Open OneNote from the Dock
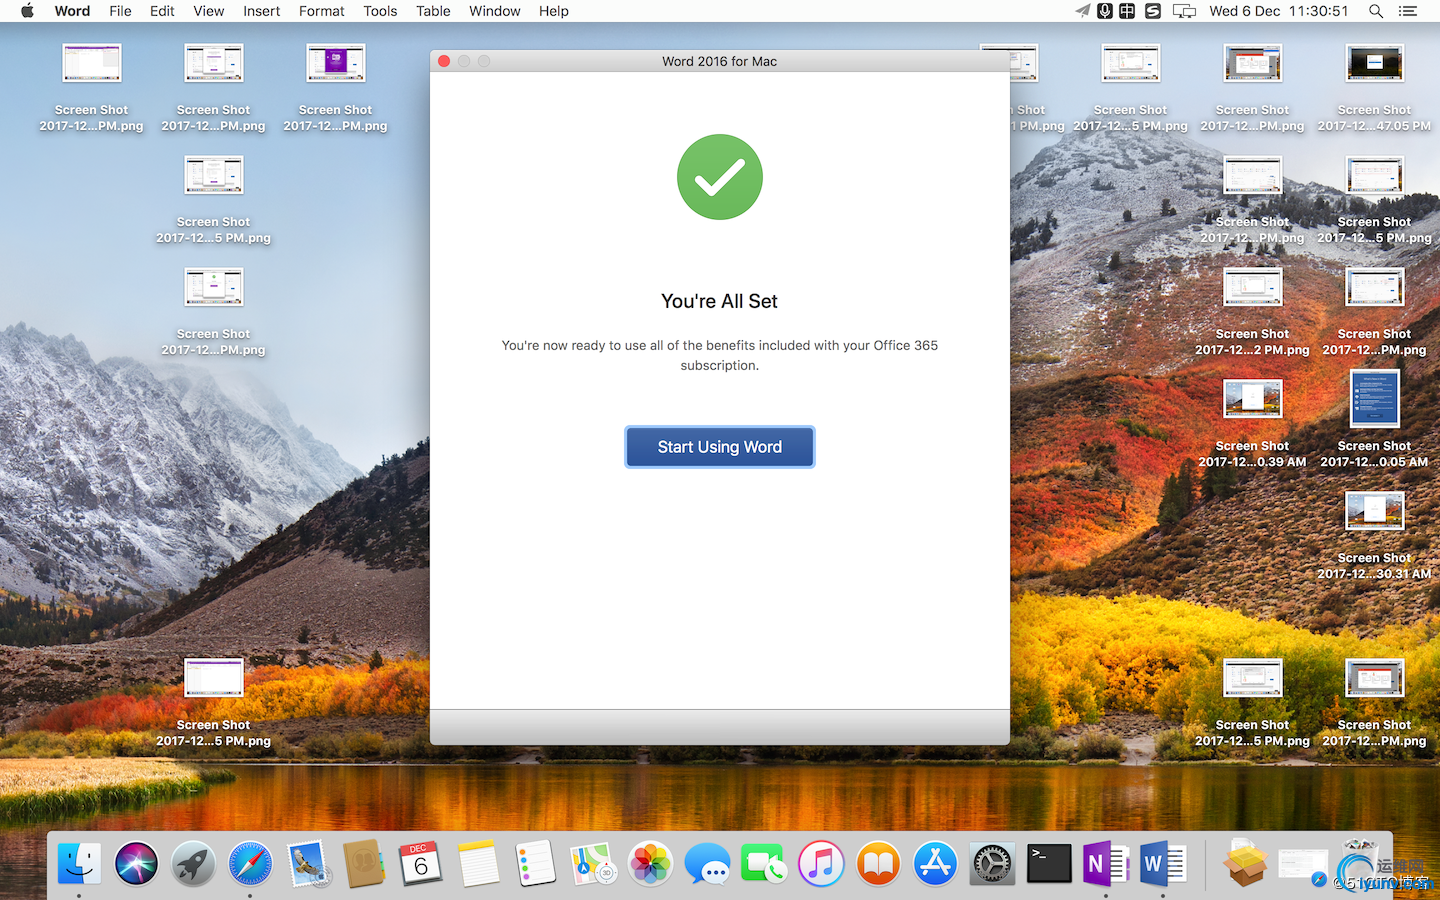The height and width of the screenshot is (900, 1440). (1106, 864)
